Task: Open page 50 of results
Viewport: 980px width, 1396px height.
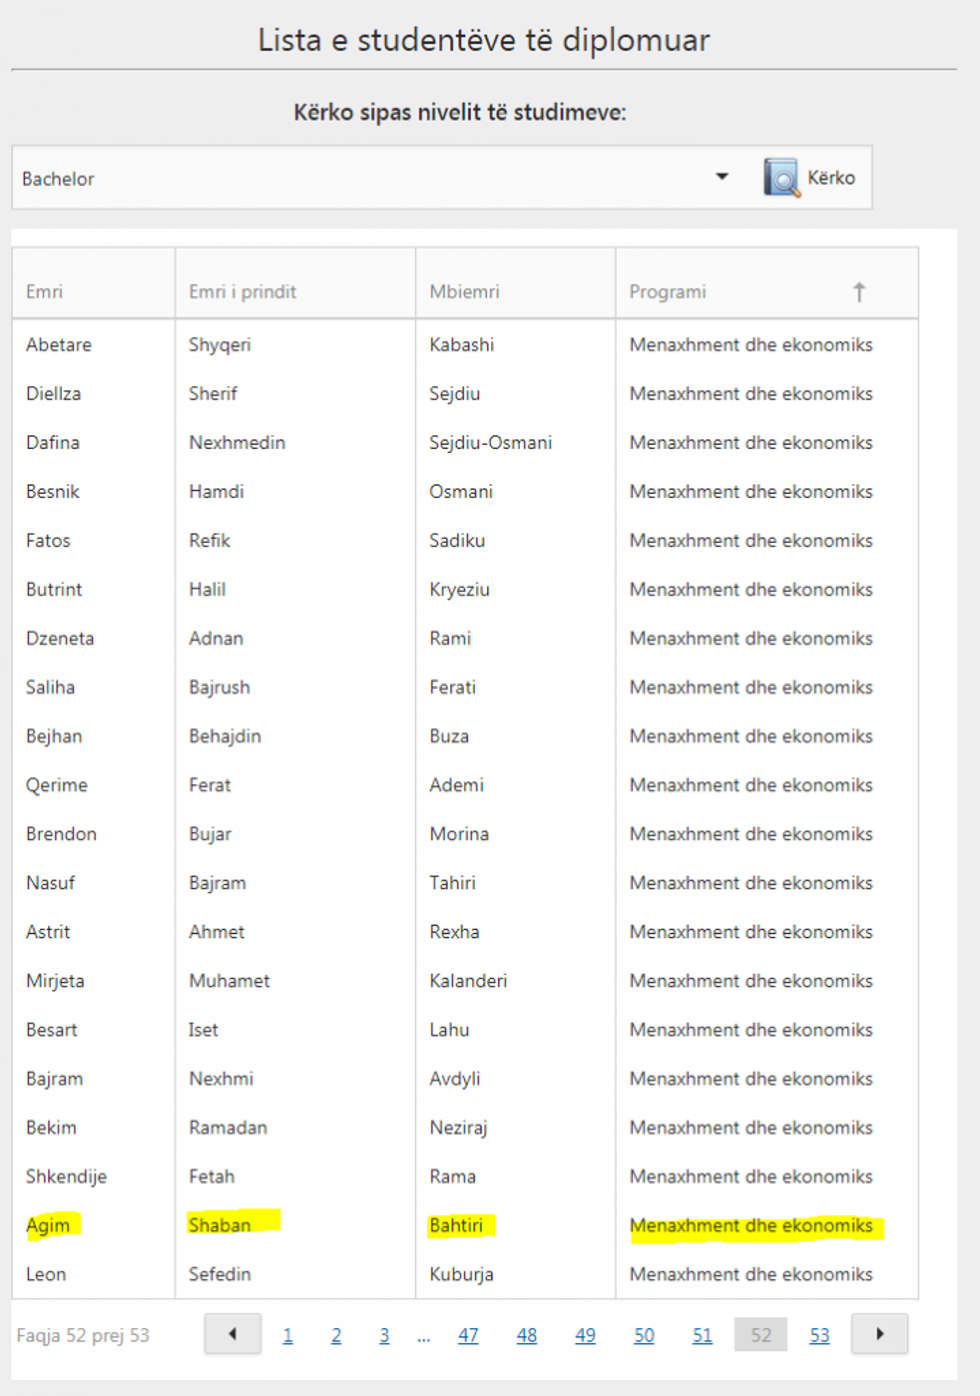Action: [x=644, y=1336]
